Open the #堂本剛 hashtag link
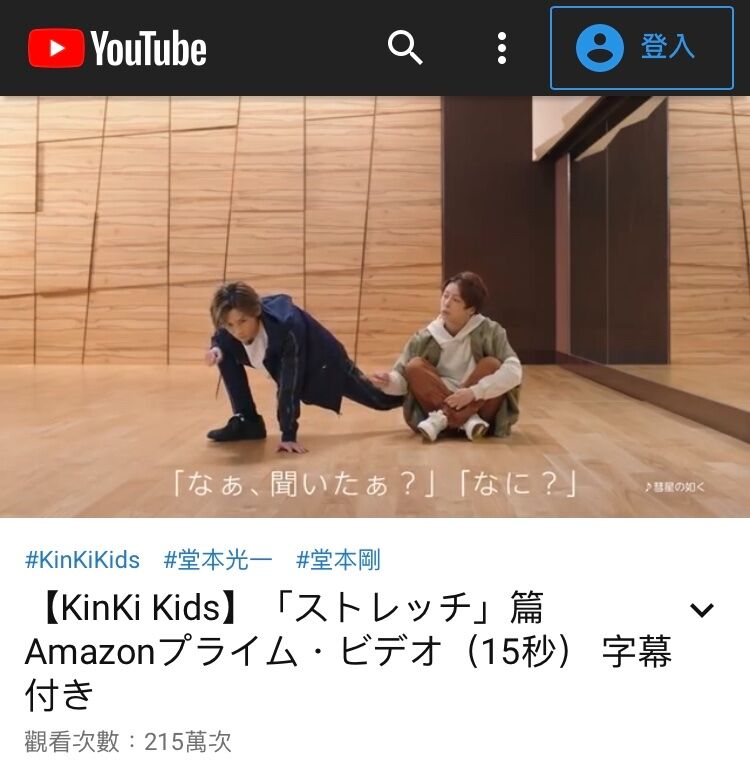The height and width of the screenshot is (781, 750). coord(338,560)
